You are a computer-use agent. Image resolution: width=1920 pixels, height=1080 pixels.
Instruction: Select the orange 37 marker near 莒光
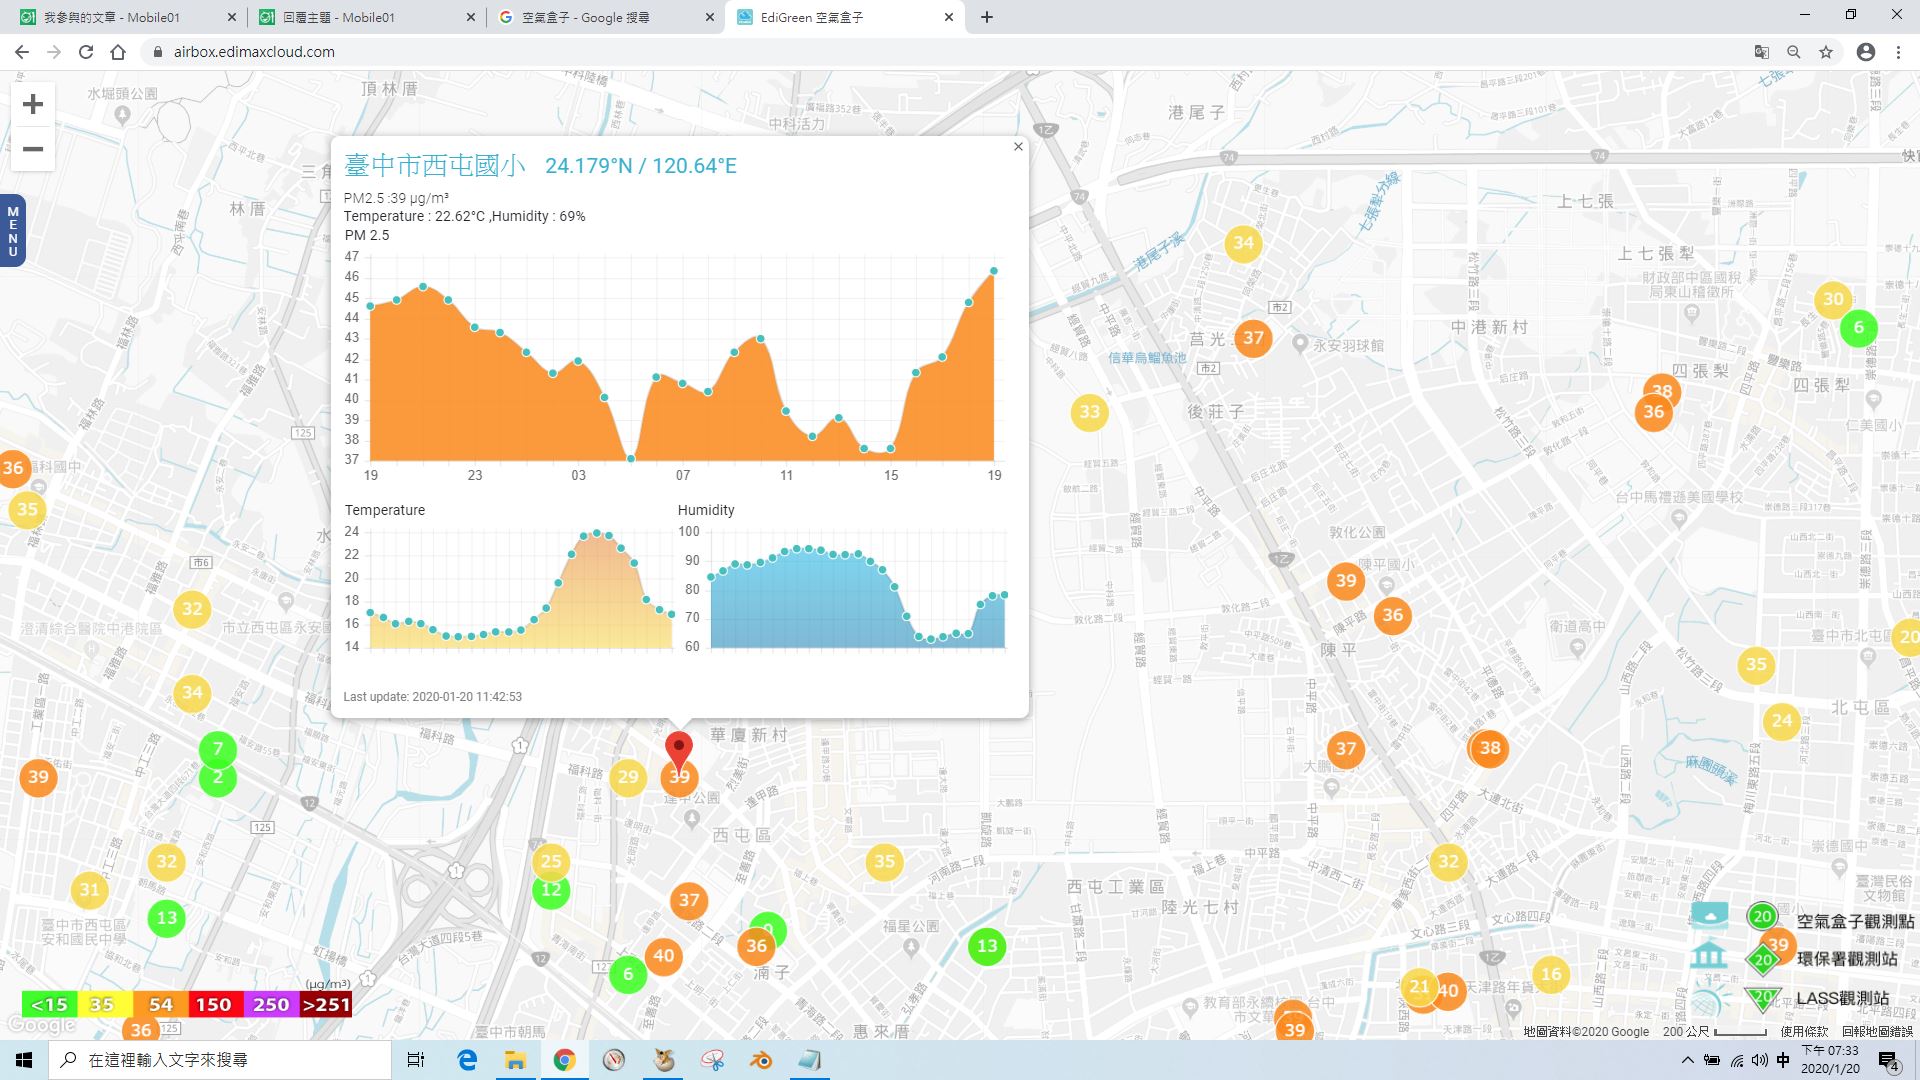coord(1253,338)
